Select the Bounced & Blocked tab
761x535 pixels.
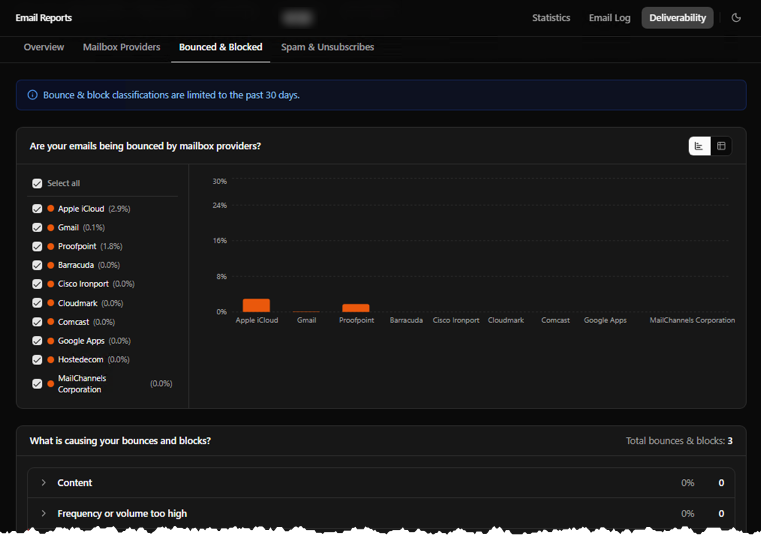(220, 47)
